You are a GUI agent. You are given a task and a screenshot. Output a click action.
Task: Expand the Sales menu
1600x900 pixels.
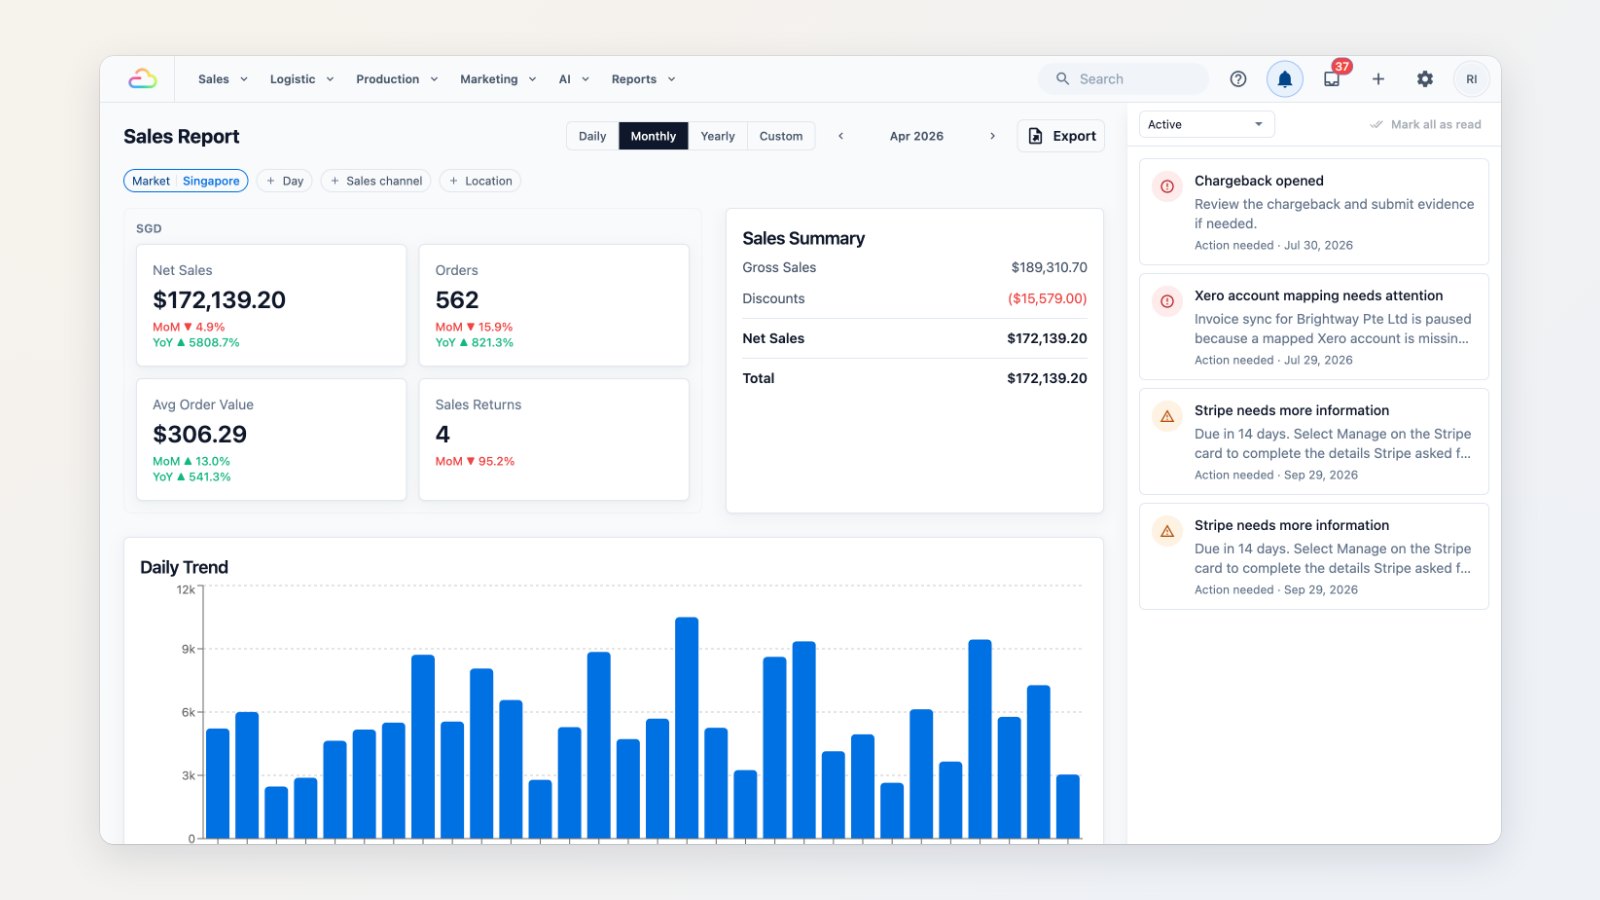(222, 79)
